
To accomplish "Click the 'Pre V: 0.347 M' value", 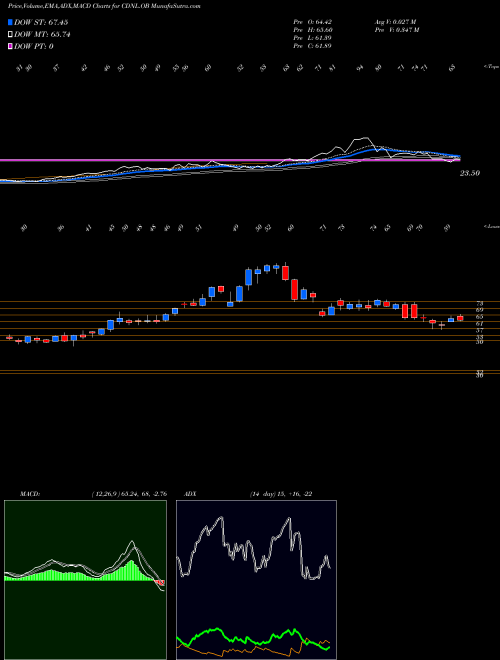I will point(396,30).
